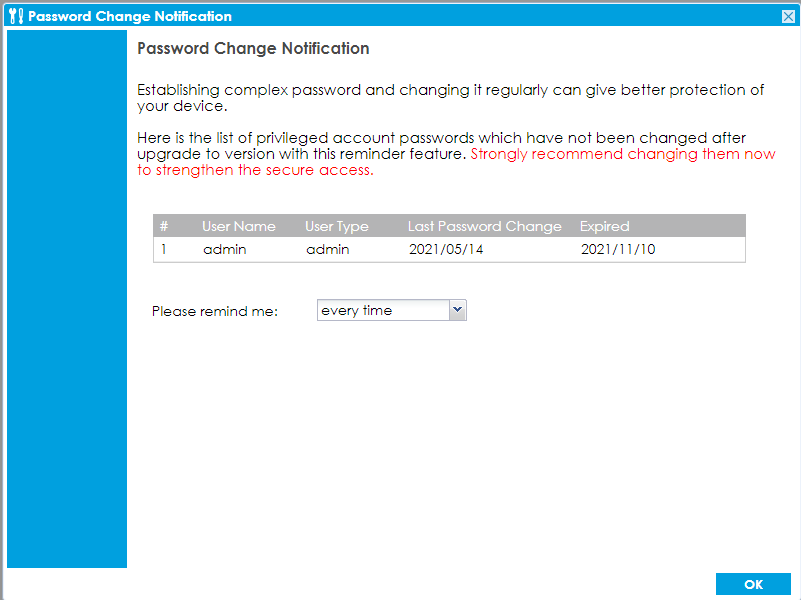Viewport: 801px width, 600px height.
Task: Sort by the User Name column header
Action: [238, 226]
